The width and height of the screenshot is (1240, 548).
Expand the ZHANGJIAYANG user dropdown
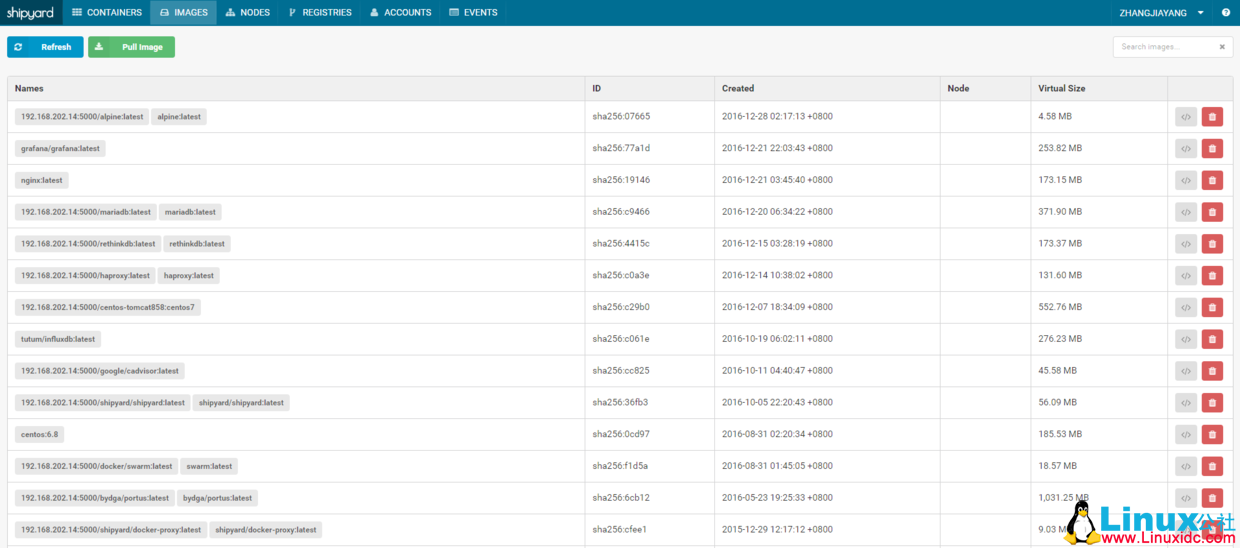1160,13
